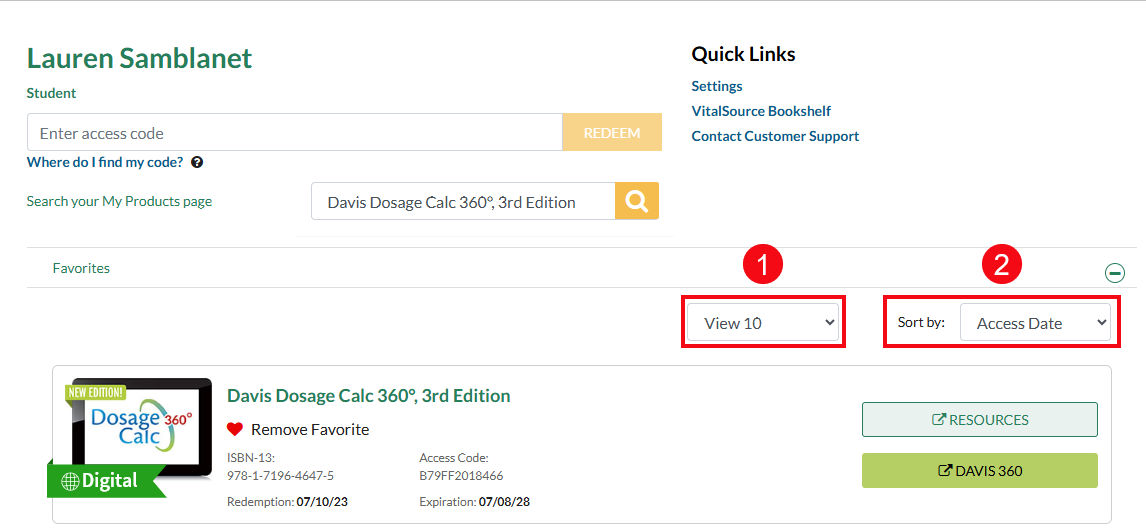Click the help question mark icon
Screen dimensions: 1146x529
[197, 162]
